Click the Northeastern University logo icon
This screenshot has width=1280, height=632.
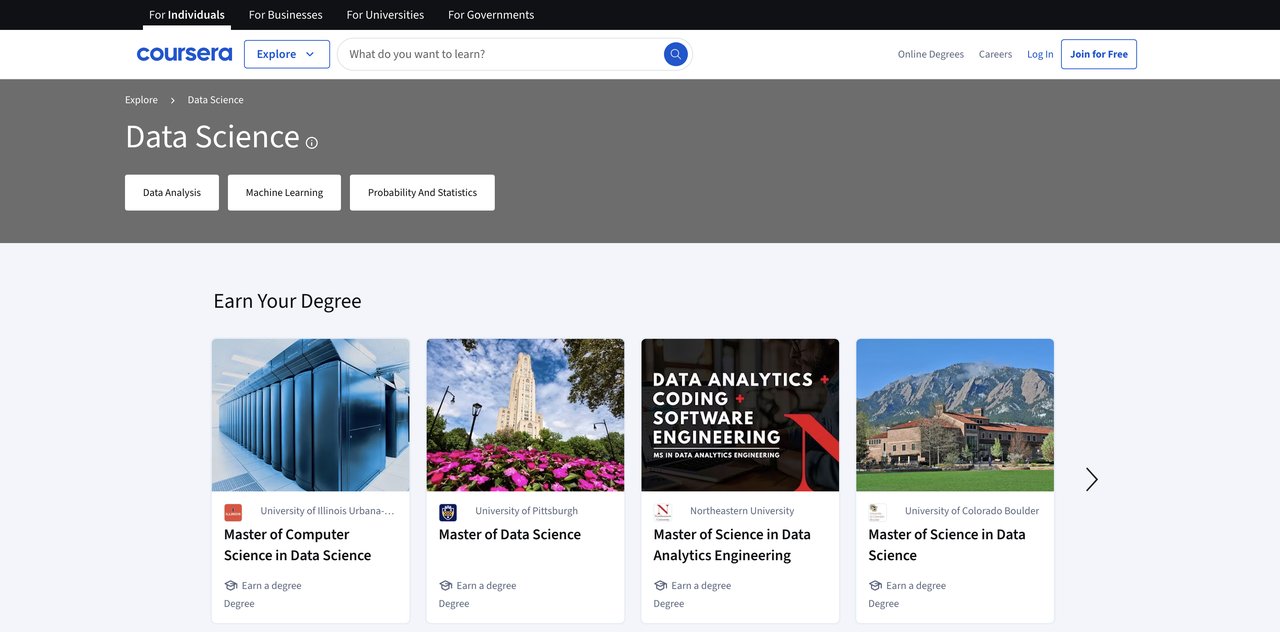tap(663, 512)
